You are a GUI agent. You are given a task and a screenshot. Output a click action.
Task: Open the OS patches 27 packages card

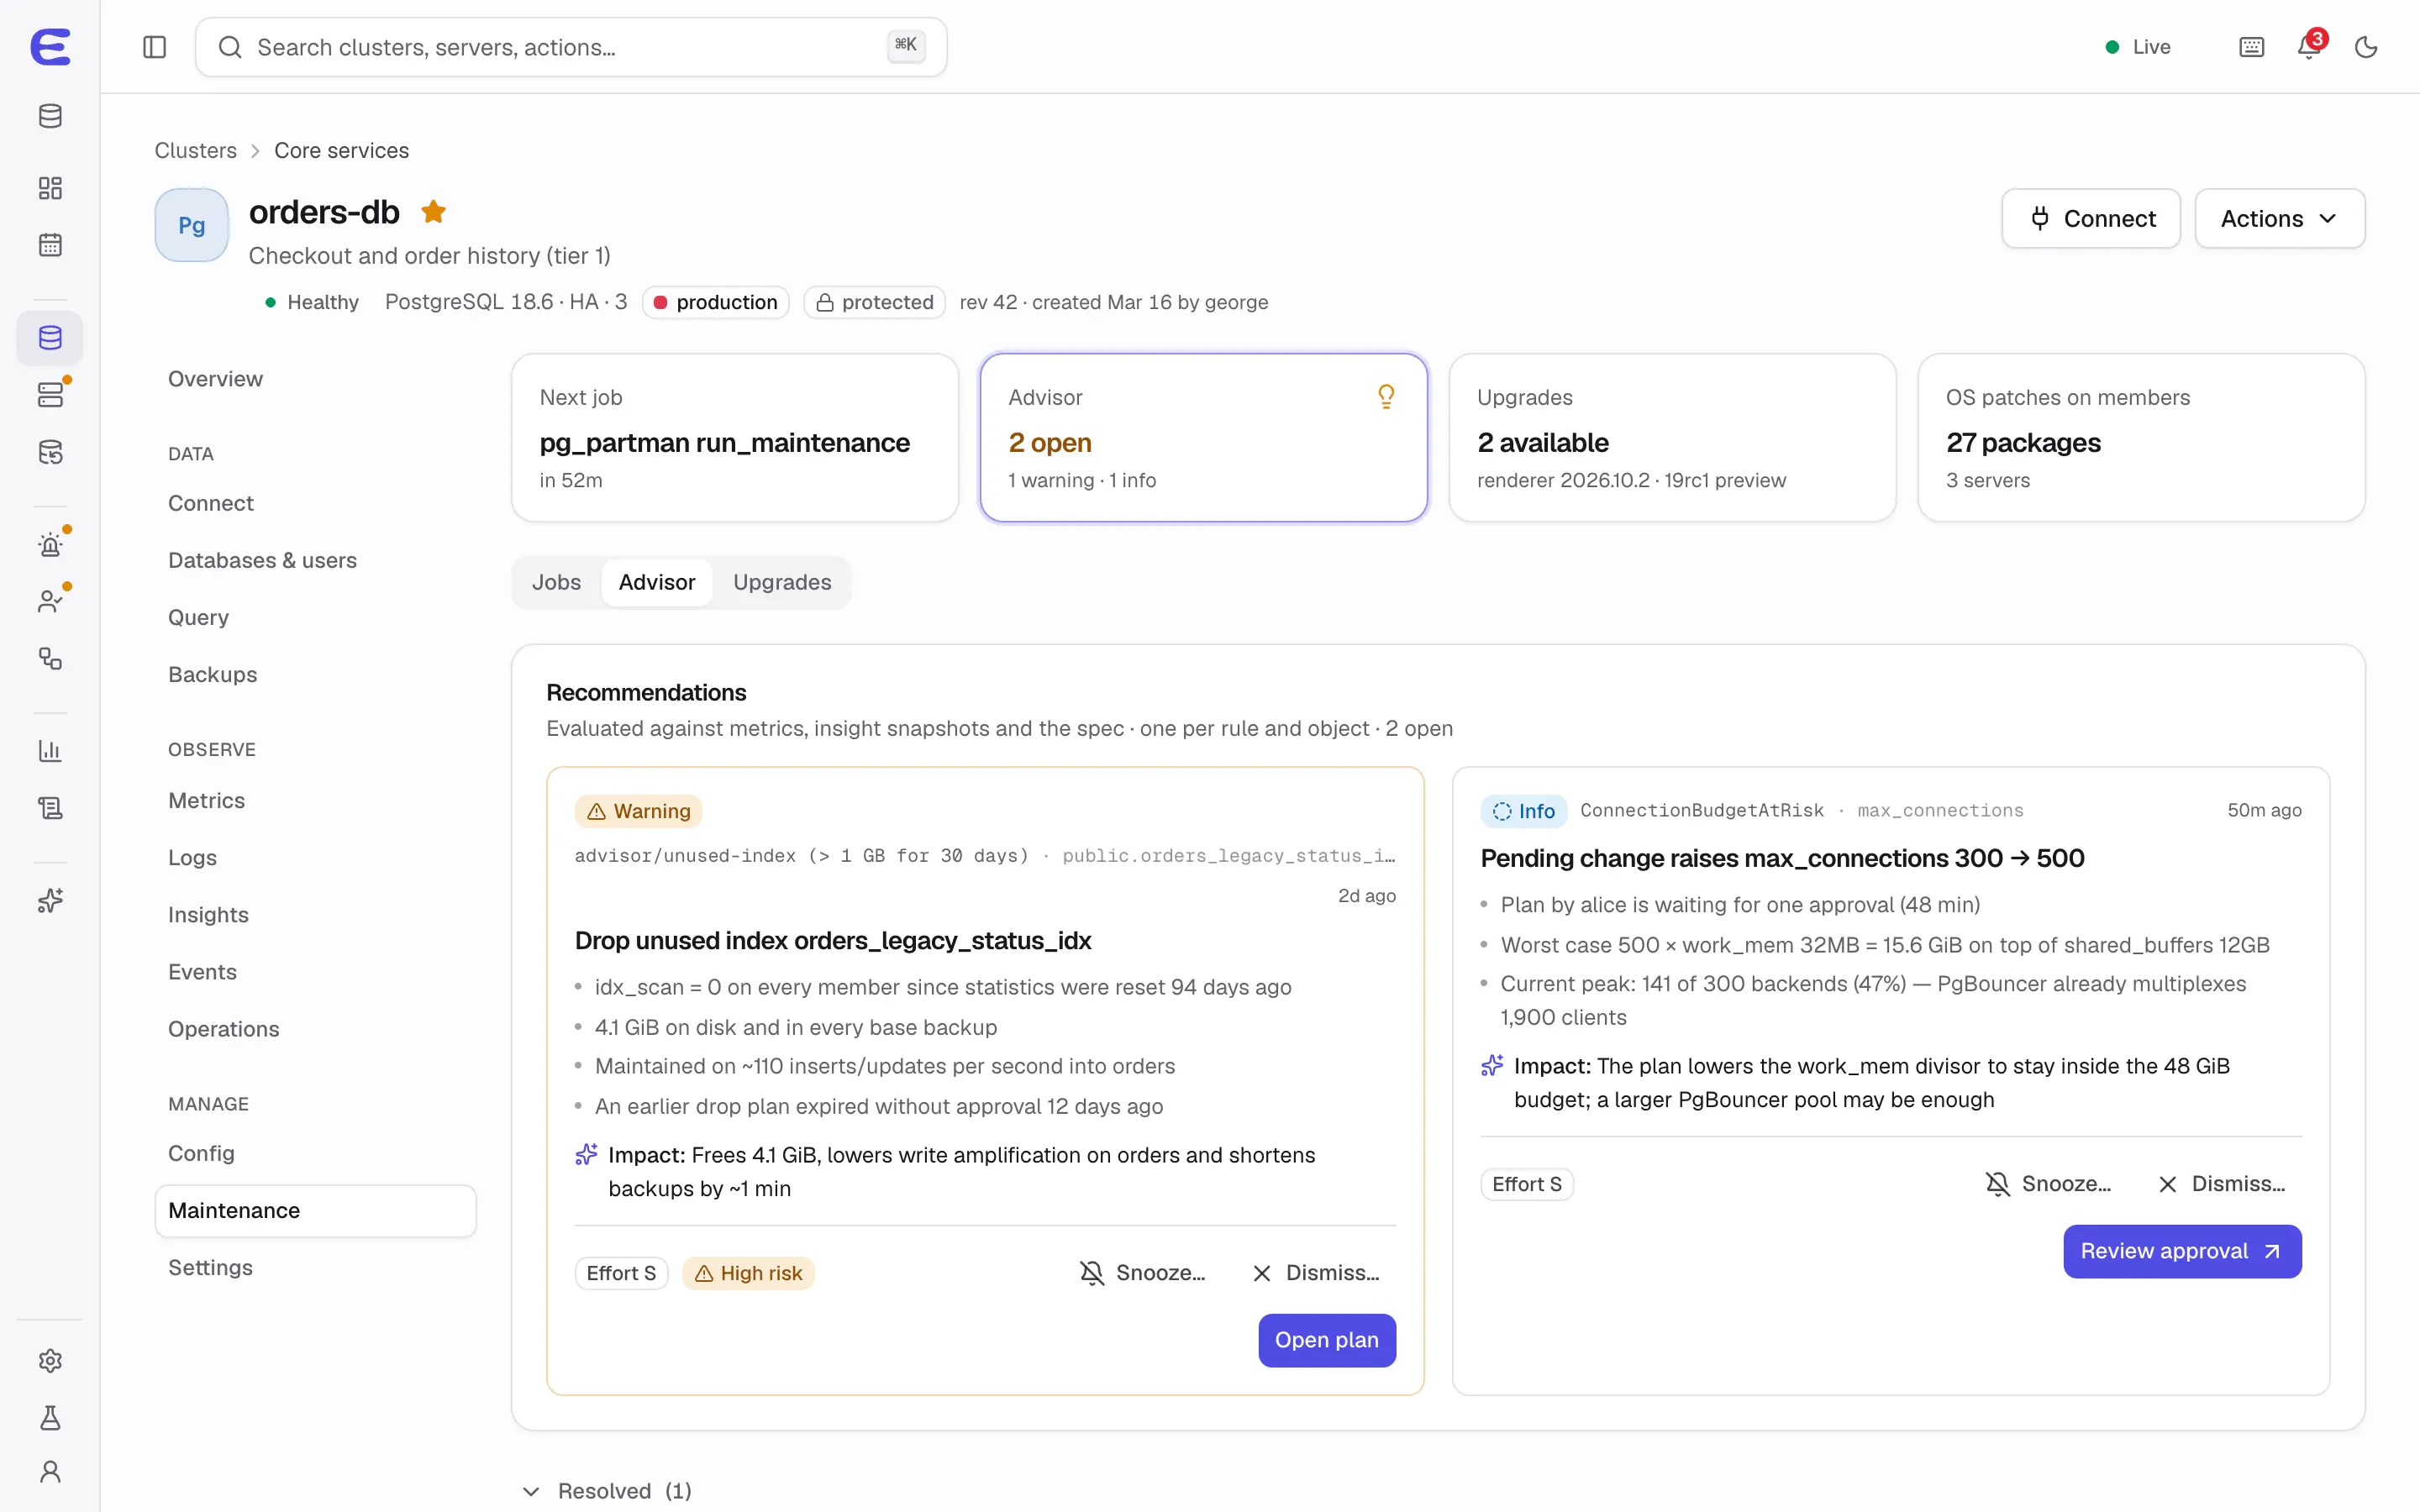(2141, 438)
